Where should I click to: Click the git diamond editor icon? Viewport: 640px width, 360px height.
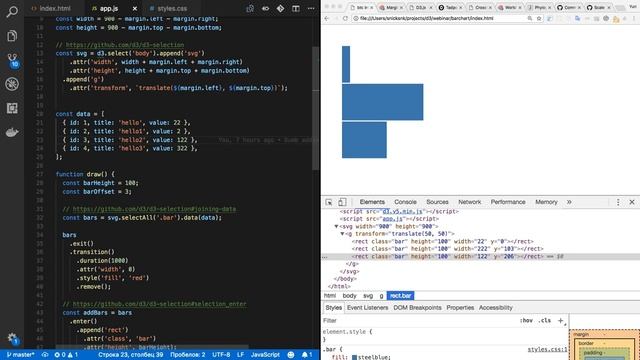[280, 8]
